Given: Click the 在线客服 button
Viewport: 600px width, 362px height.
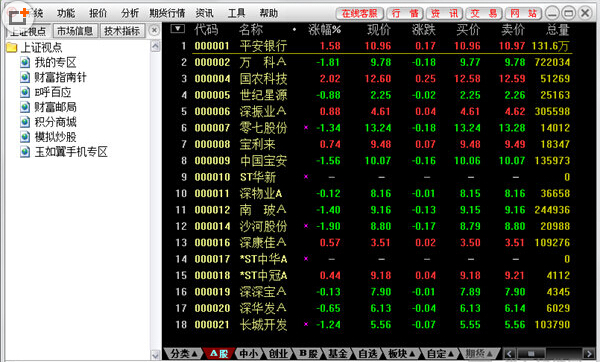Looking at the screenshot, I should click(x=359, y=14).
